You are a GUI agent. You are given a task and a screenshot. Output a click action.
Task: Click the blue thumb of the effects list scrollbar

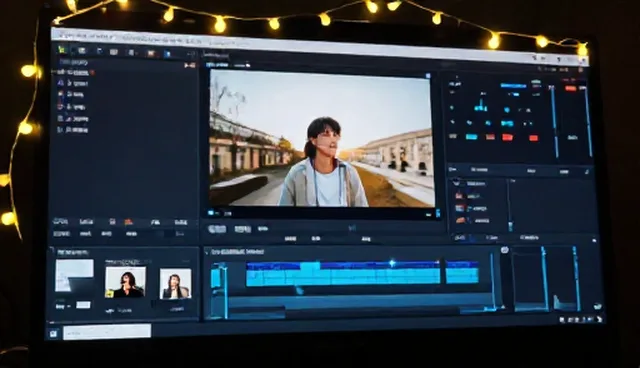click(x=510, y=226)
